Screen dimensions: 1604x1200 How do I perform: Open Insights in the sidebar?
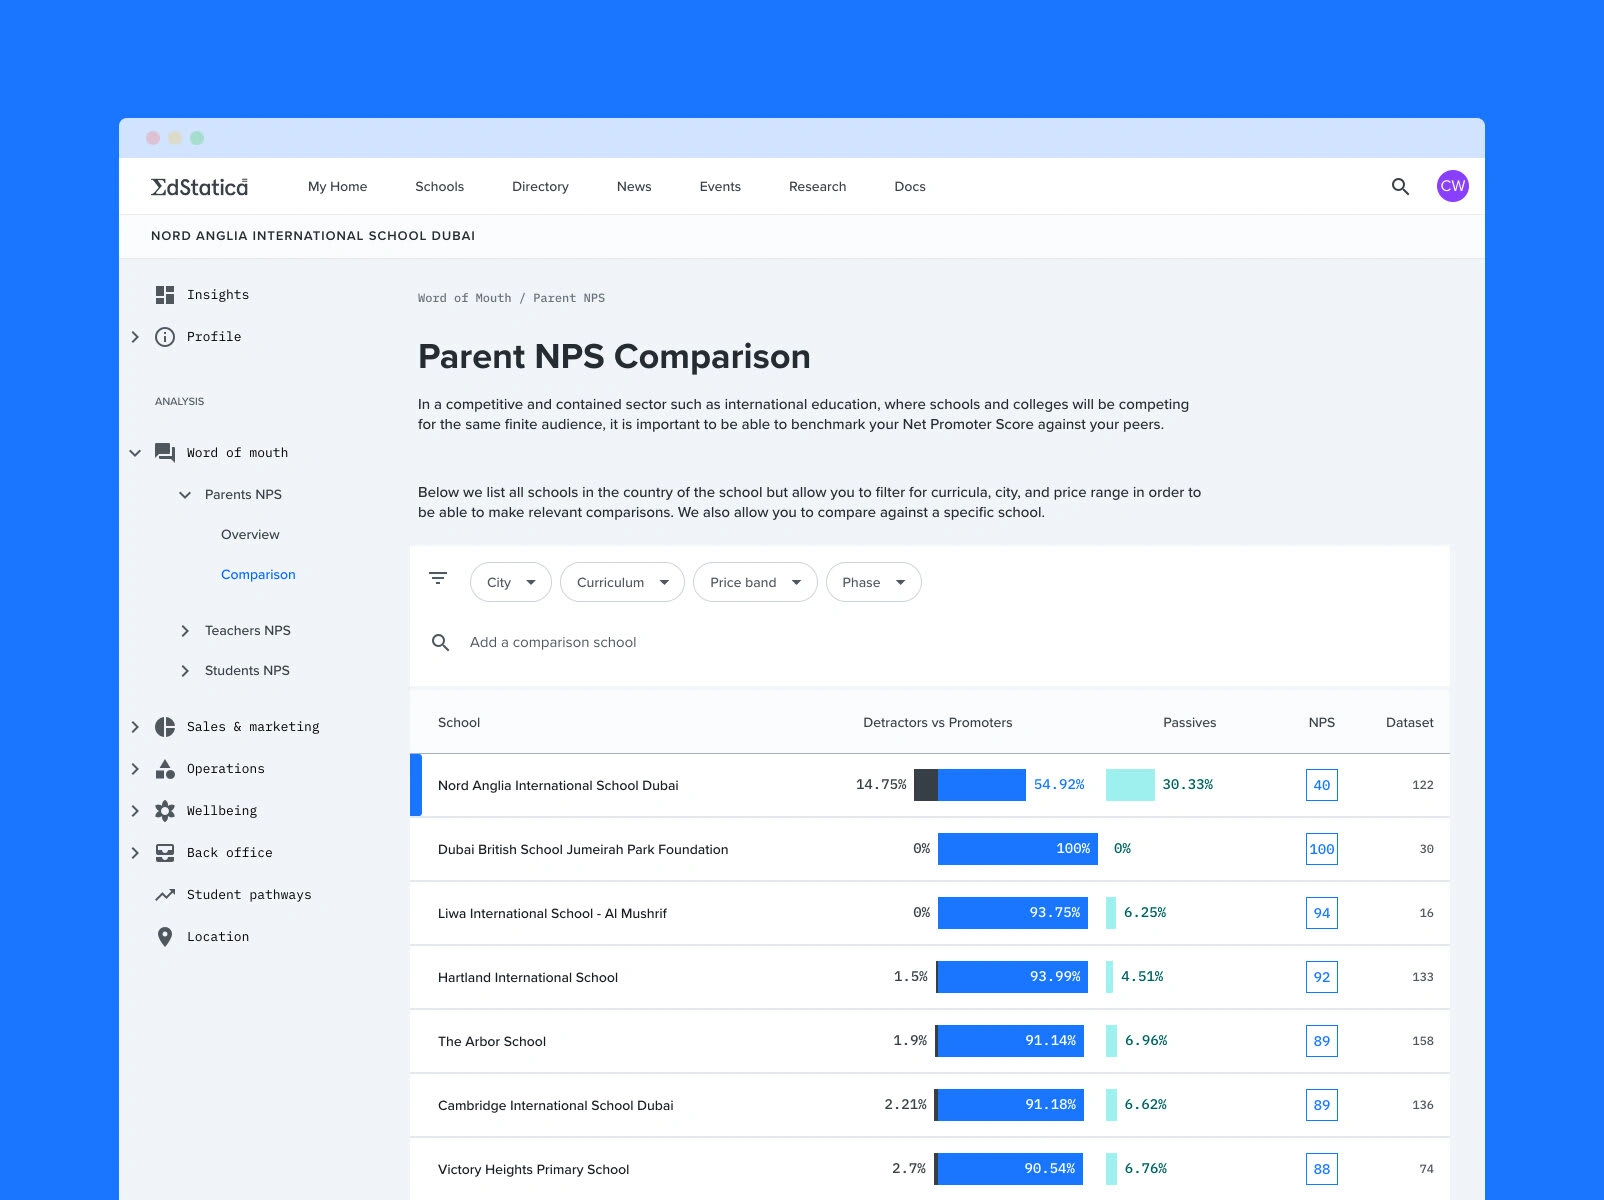point(218,295)
